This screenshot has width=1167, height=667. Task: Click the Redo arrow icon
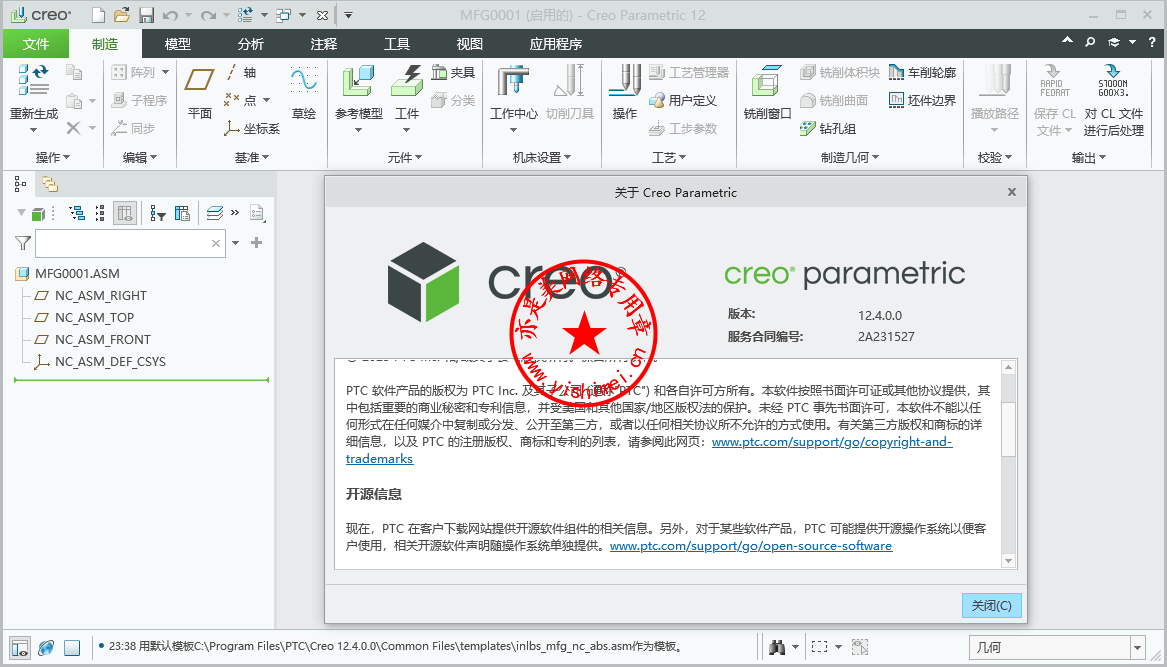208,15
